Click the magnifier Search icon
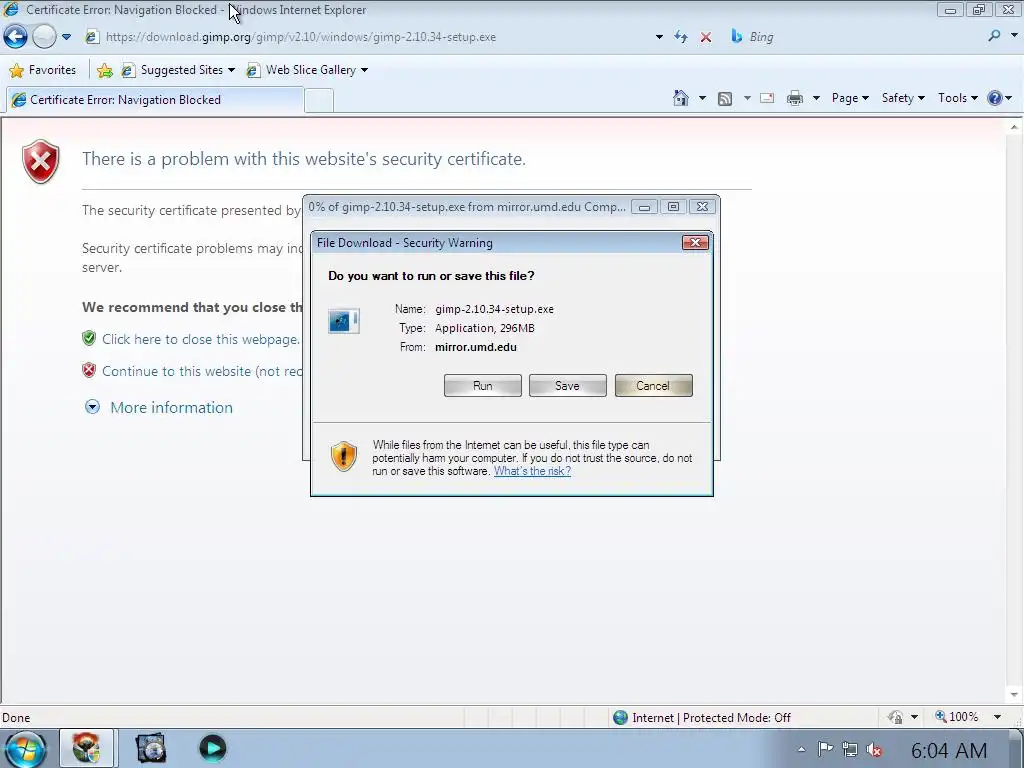Image resolution: width=1024 pixels, height=768 pixels. coord(995,37)
